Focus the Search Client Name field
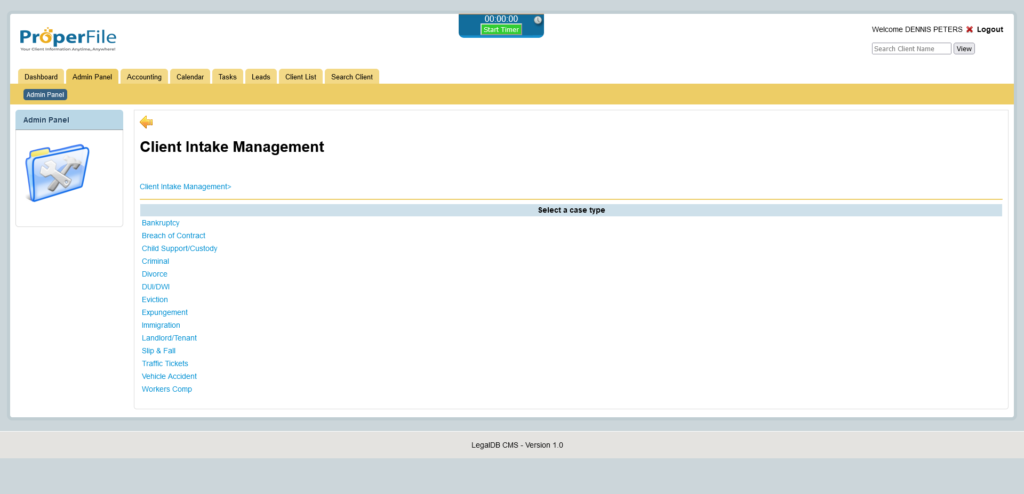This screenshot has height=494, width=1024. click(x=911, y=49)
